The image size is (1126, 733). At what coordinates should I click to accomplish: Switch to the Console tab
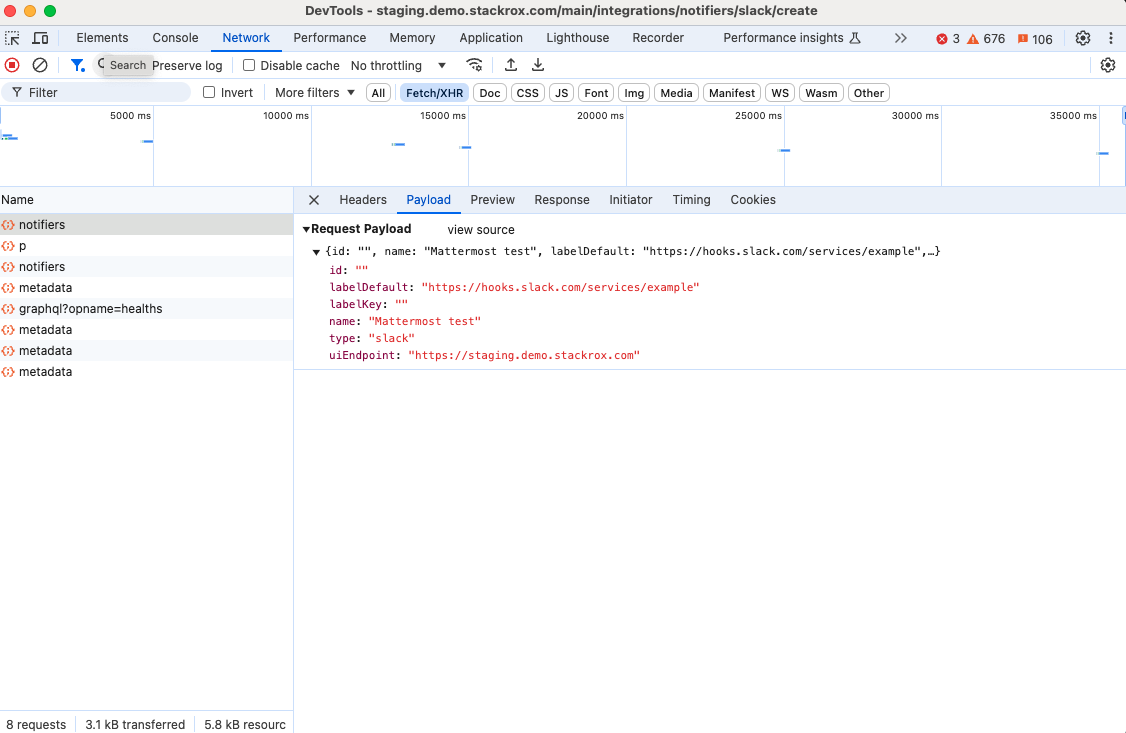[175, 38]
